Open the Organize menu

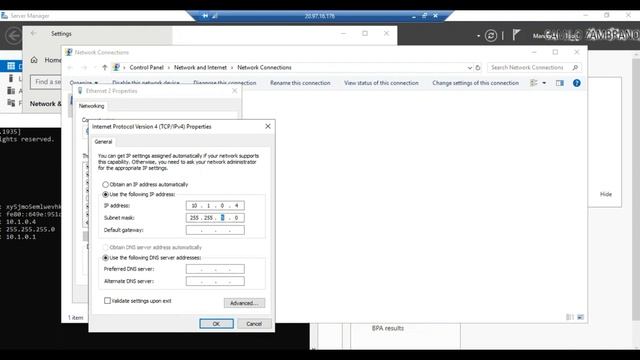coord(84,83)
